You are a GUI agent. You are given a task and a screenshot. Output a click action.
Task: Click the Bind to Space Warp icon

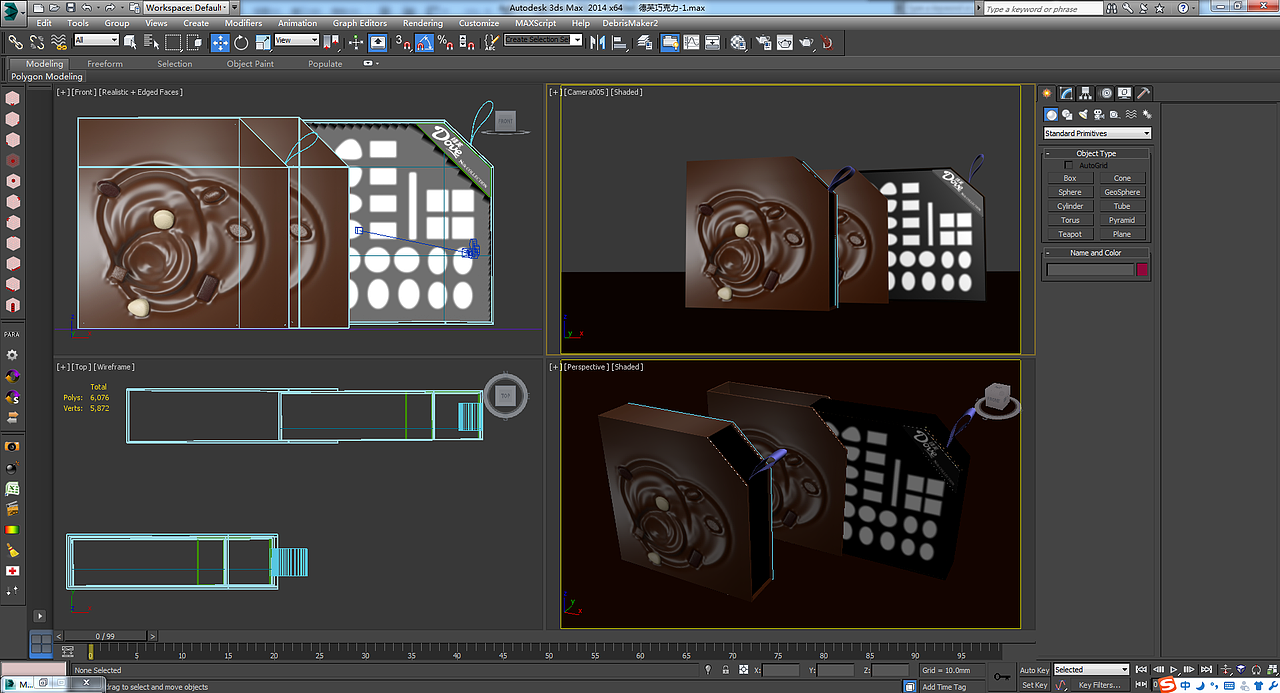59,43
